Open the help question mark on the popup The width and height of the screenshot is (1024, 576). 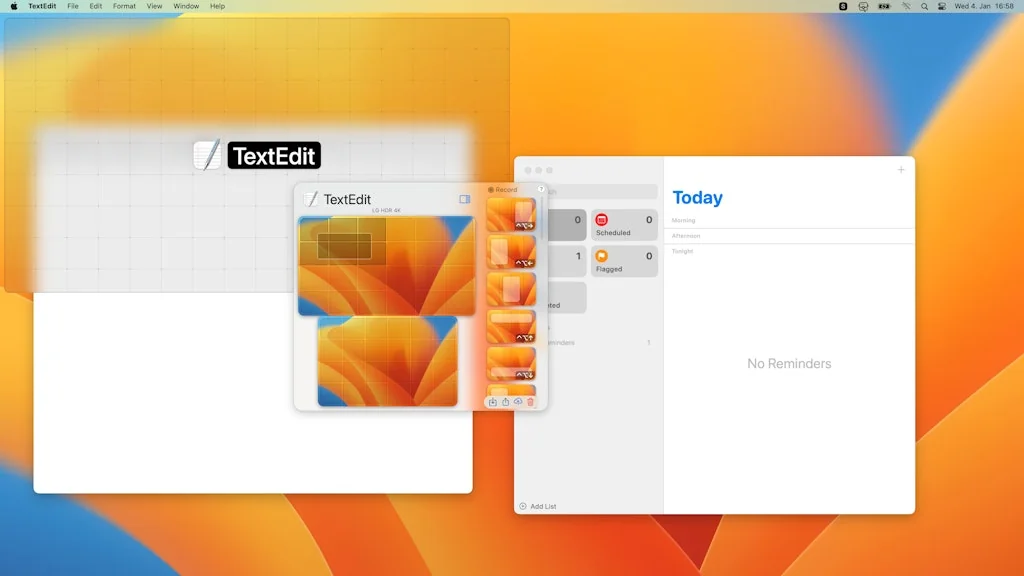[x=541, y=189]
